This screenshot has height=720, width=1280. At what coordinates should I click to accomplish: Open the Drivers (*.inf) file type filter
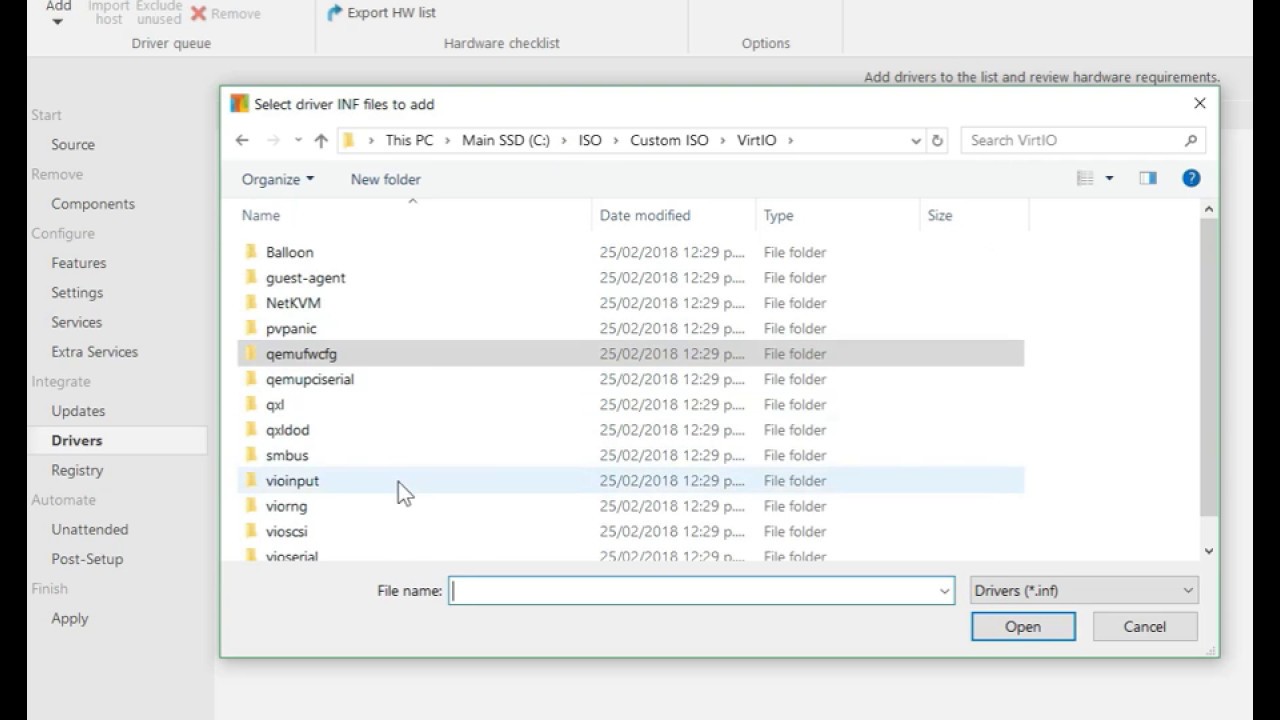point(1084,591)
